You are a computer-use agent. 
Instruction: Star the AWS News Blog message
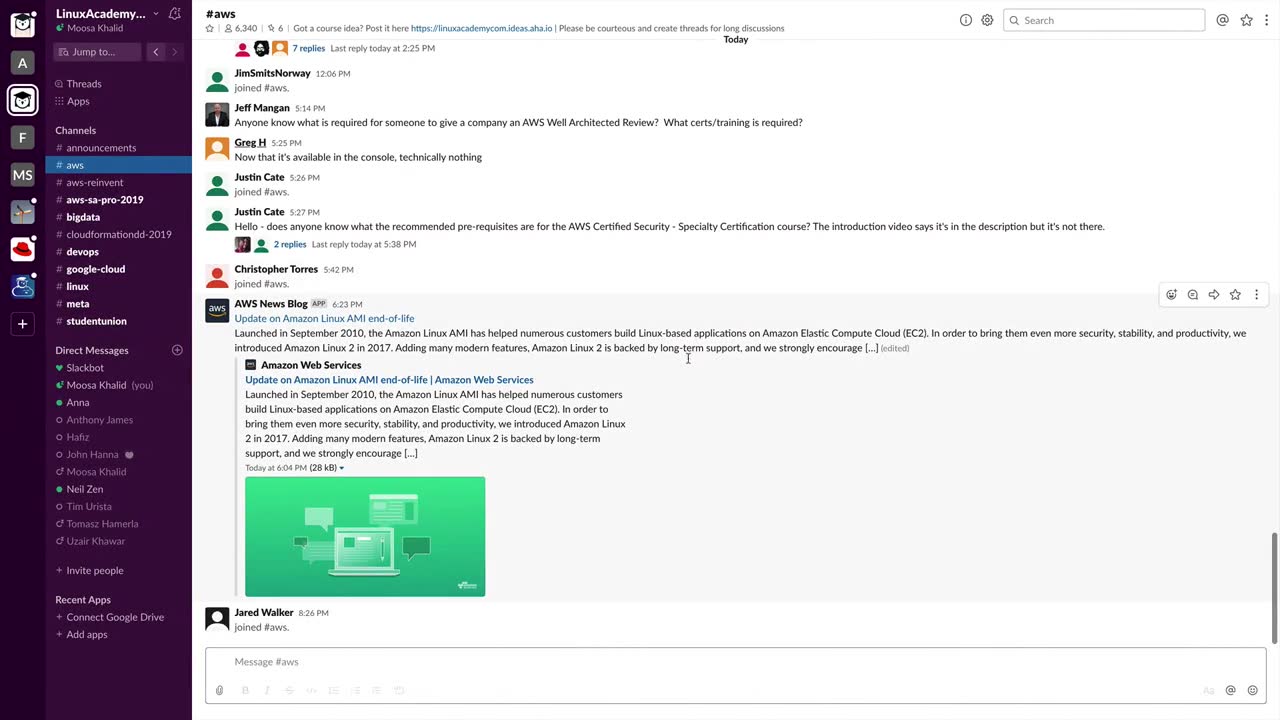[x=1235, y=295]
